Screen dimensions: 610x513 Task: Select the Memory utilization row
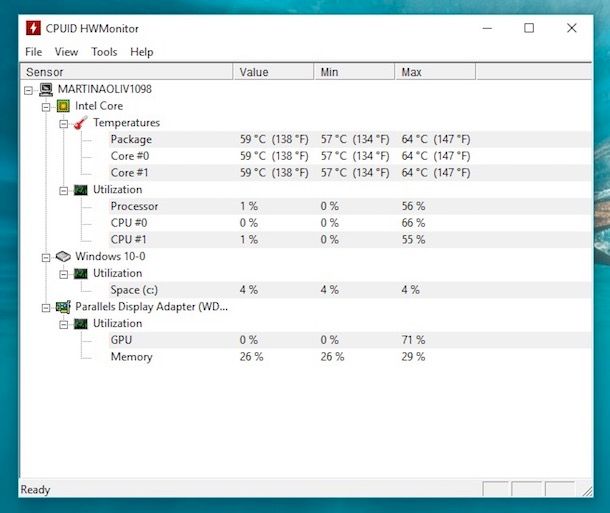point(350,357)
